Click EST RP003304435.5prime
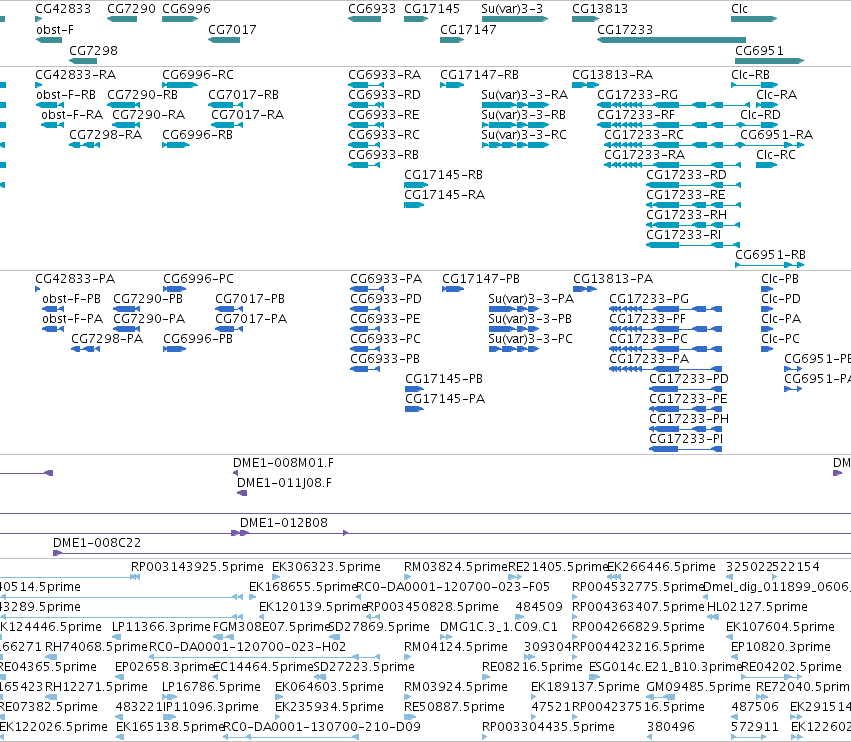The width and height of the screenshot is (851, 742). point(548,727)
